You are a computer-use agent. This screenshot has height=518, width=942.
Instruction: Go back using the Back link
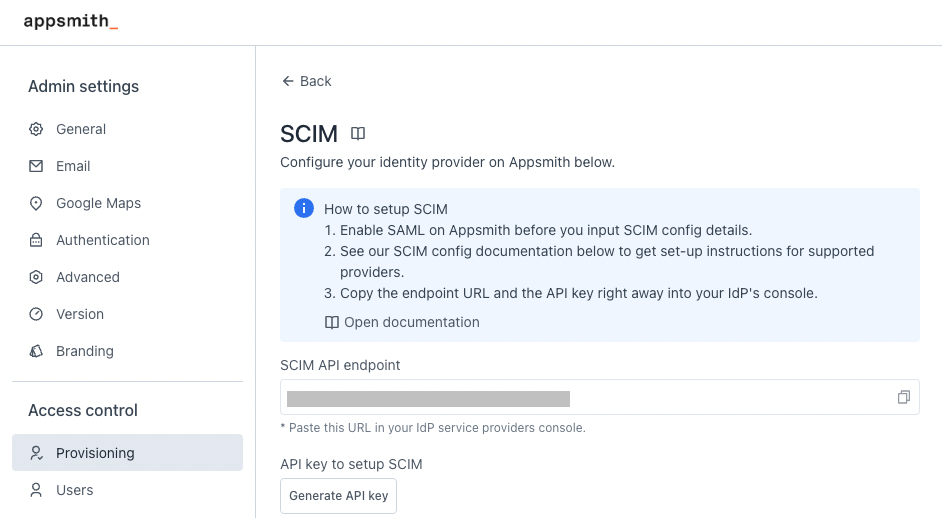pos(307,81)
